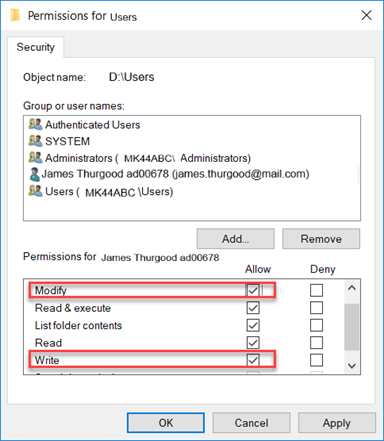Check Deny box for Read permission

(316, 343)
